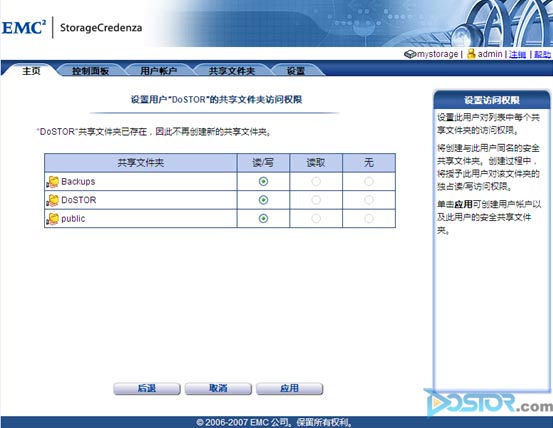Select read-only (读取) radio for public

pos(316,219)
